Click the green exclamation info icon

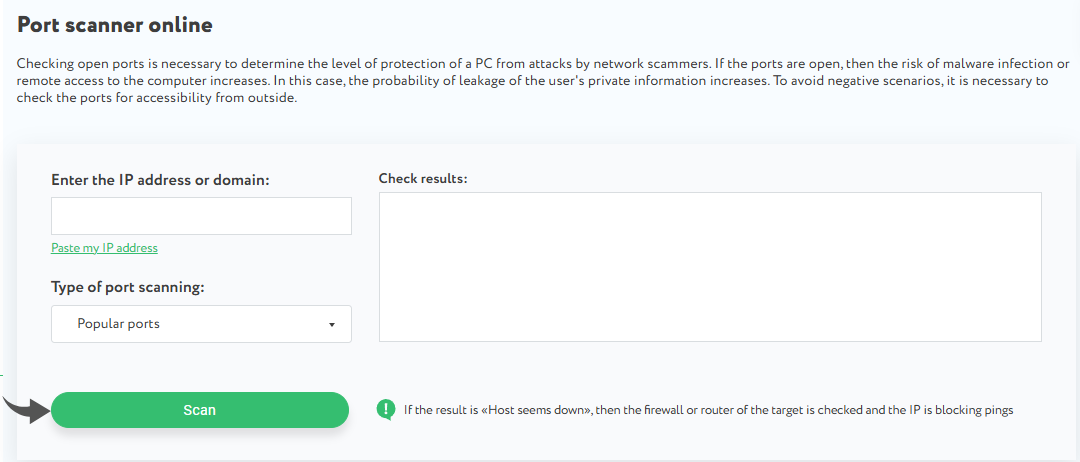[x=386, y=409]
